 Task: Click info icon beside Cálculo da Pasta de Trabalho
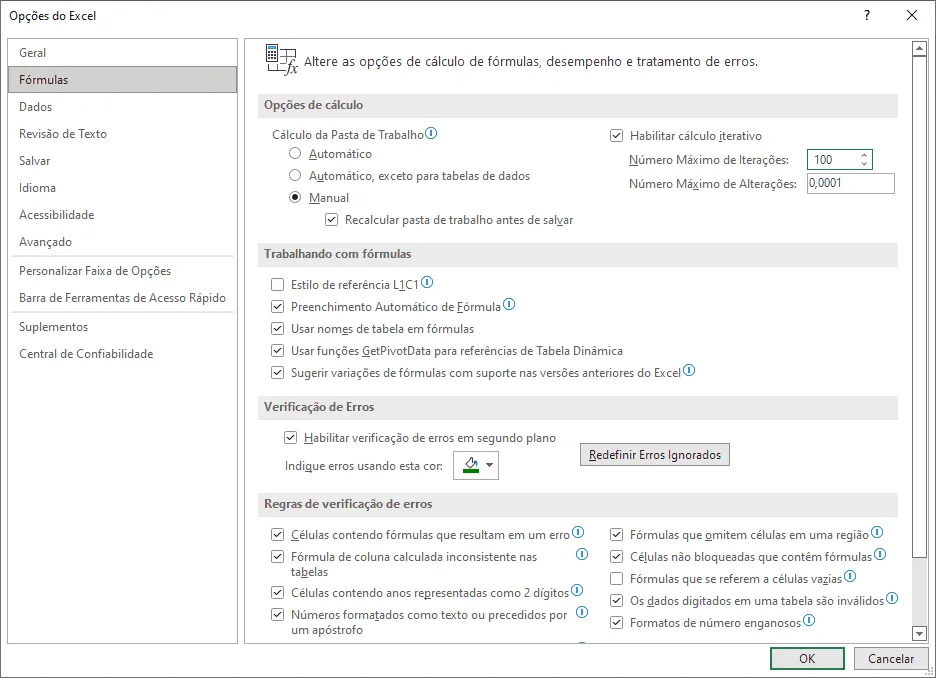point(431,133)
